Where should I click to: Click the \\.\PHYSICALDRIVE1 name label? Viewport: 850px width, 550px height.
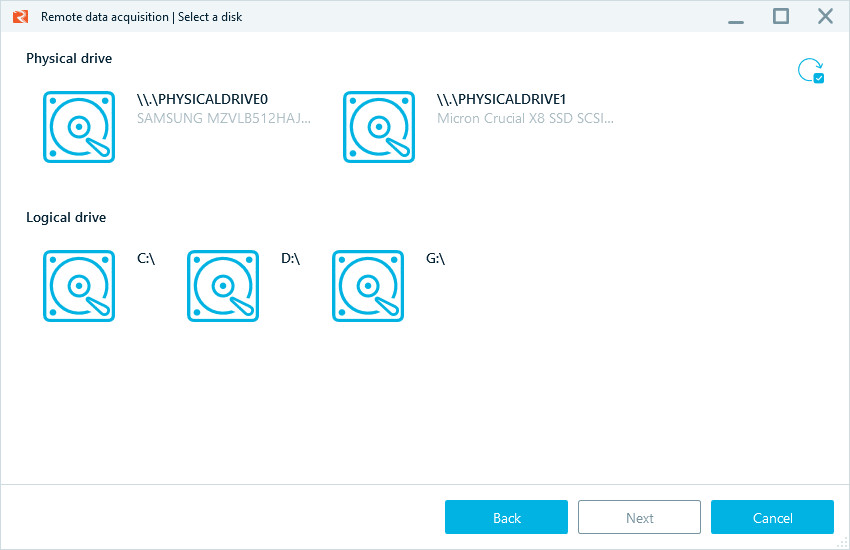click(502, 99)
